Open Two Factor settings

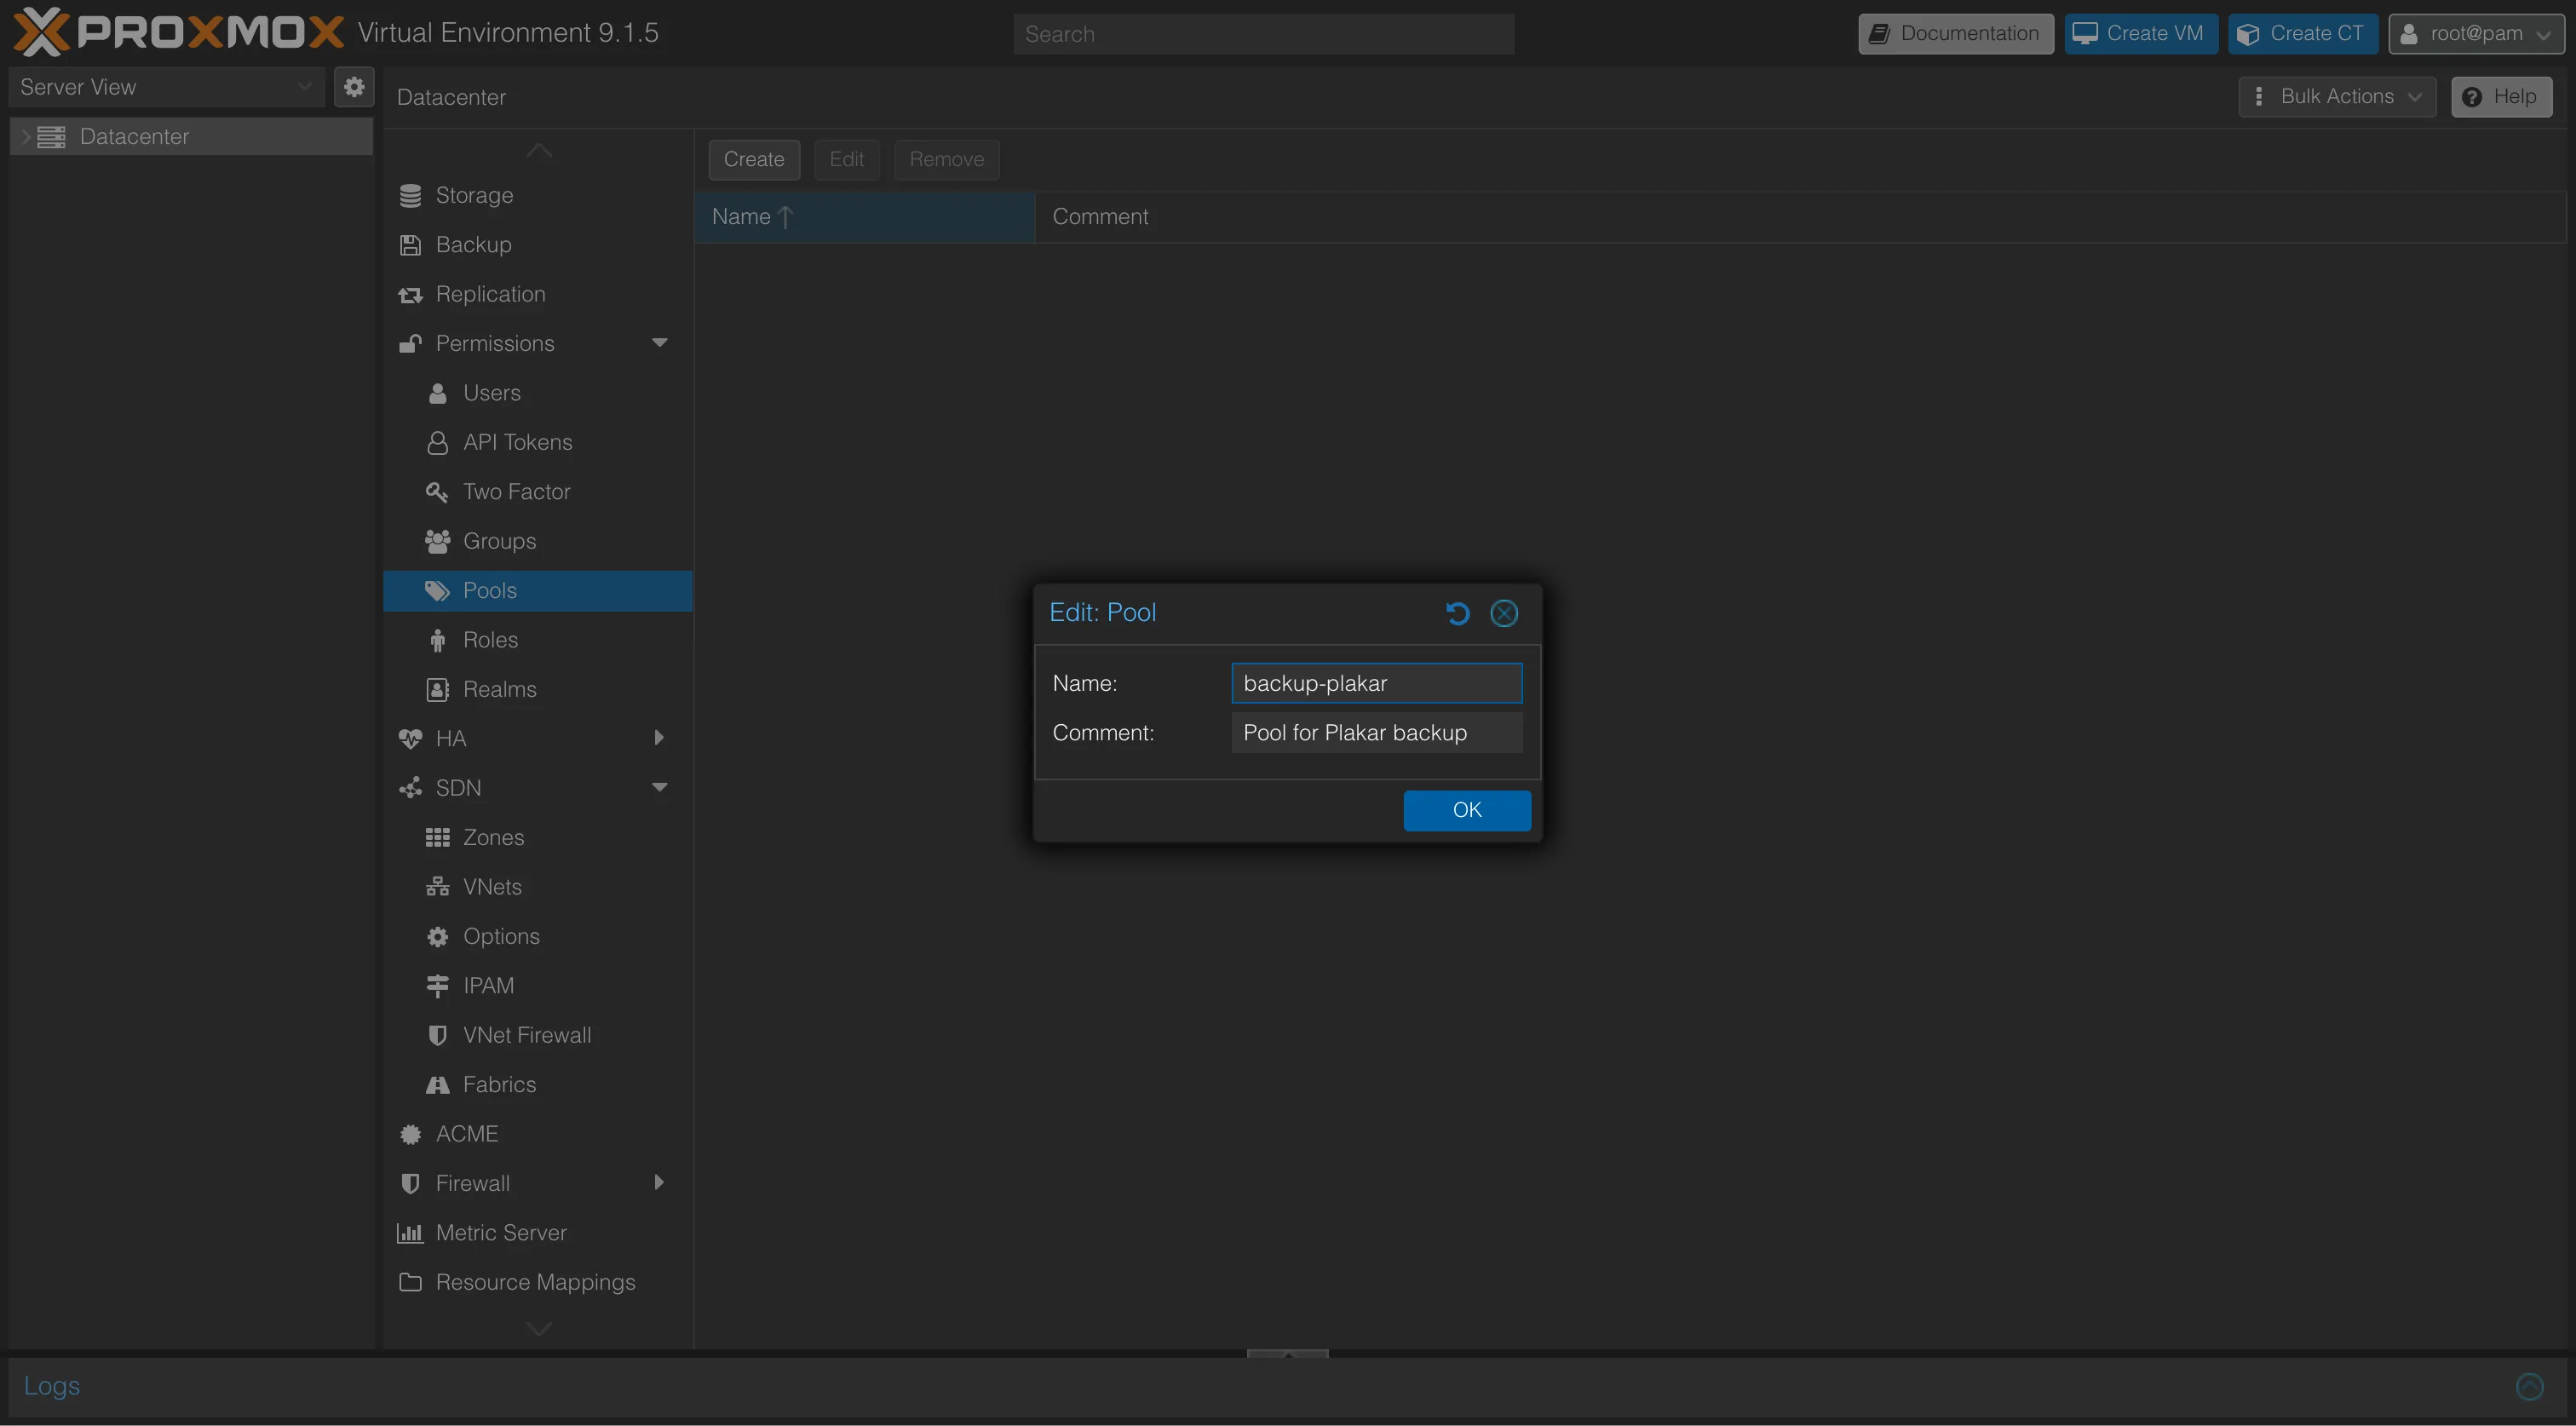tap(537, 492)
